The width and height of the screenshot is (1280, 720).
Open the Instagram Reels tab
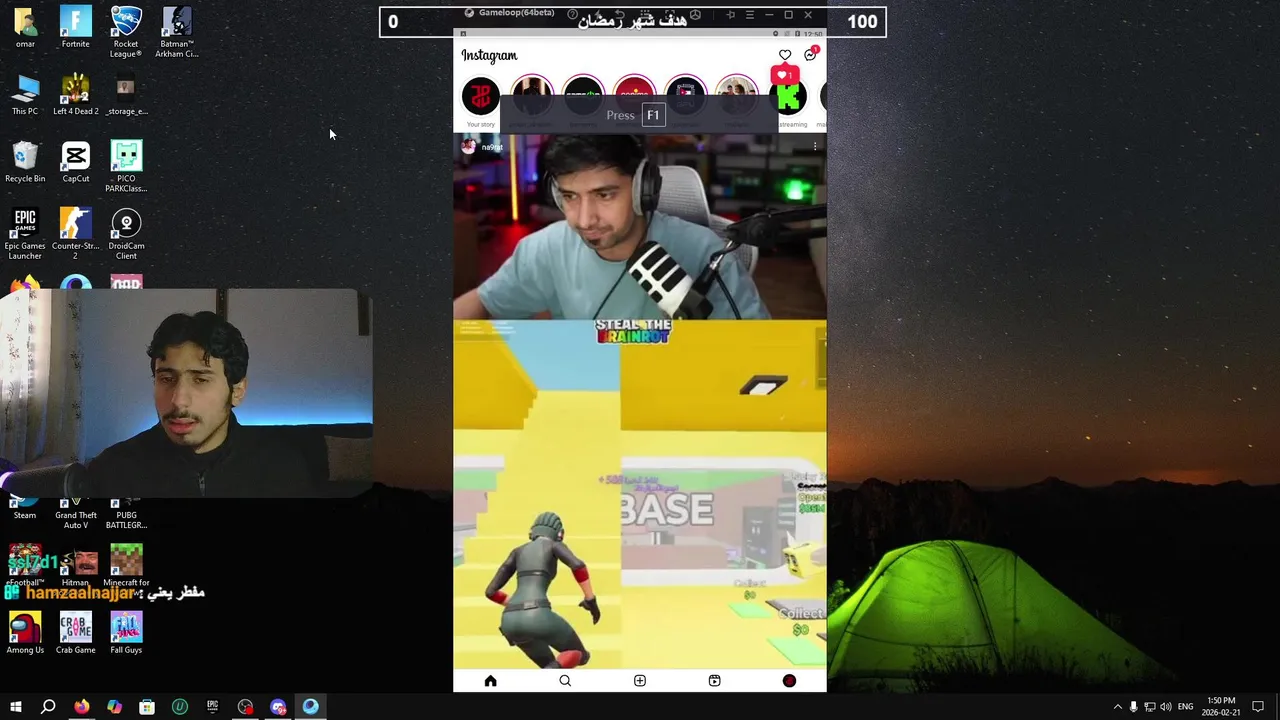[x=714, y=681]
